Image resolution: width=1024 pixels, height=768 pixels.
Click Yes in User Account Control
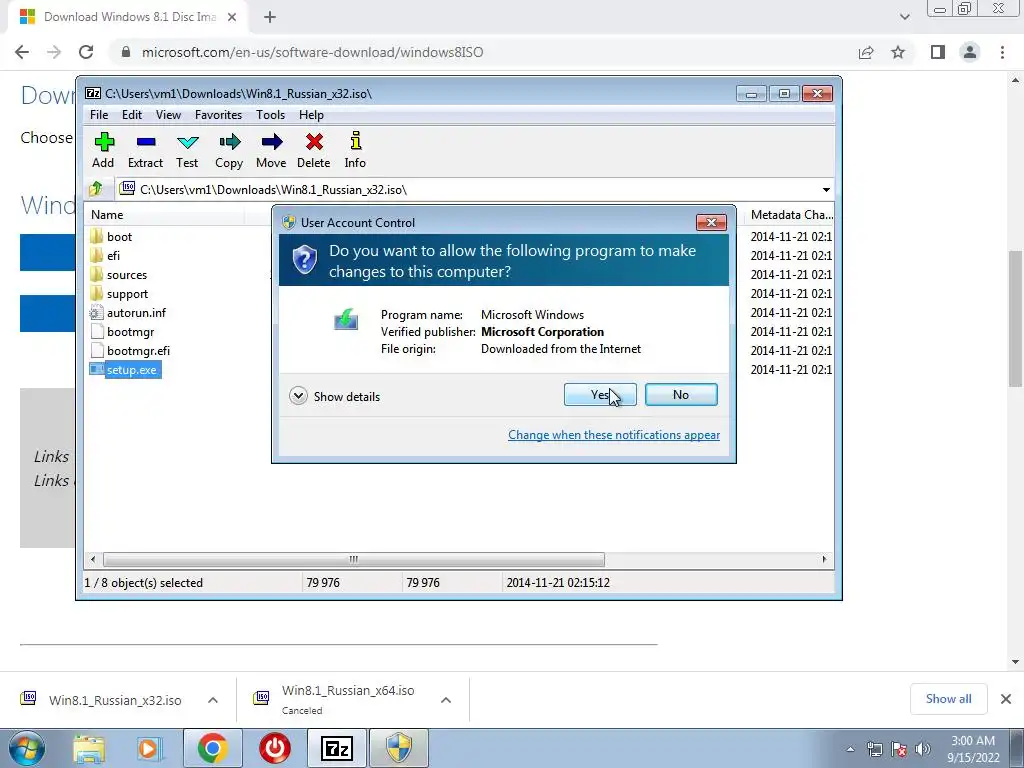coord(600,394)
